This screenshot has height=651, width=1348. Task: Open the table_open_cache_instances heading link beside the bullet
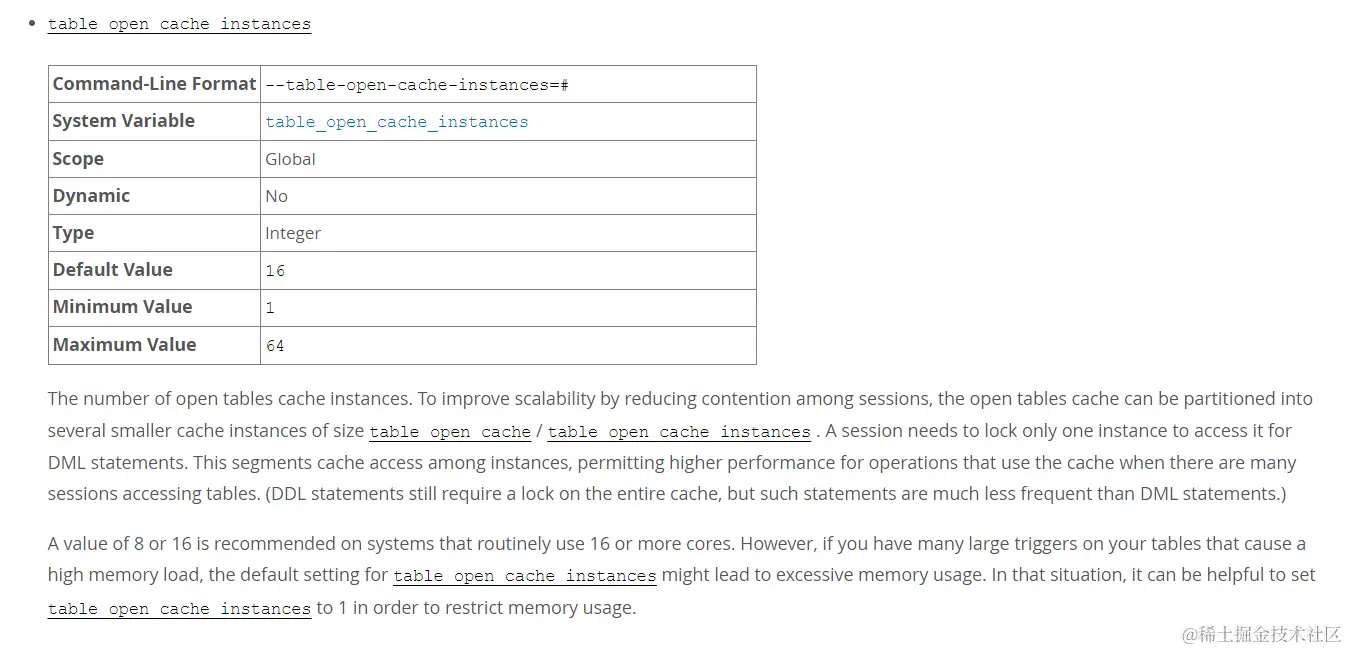pos(179,23)
